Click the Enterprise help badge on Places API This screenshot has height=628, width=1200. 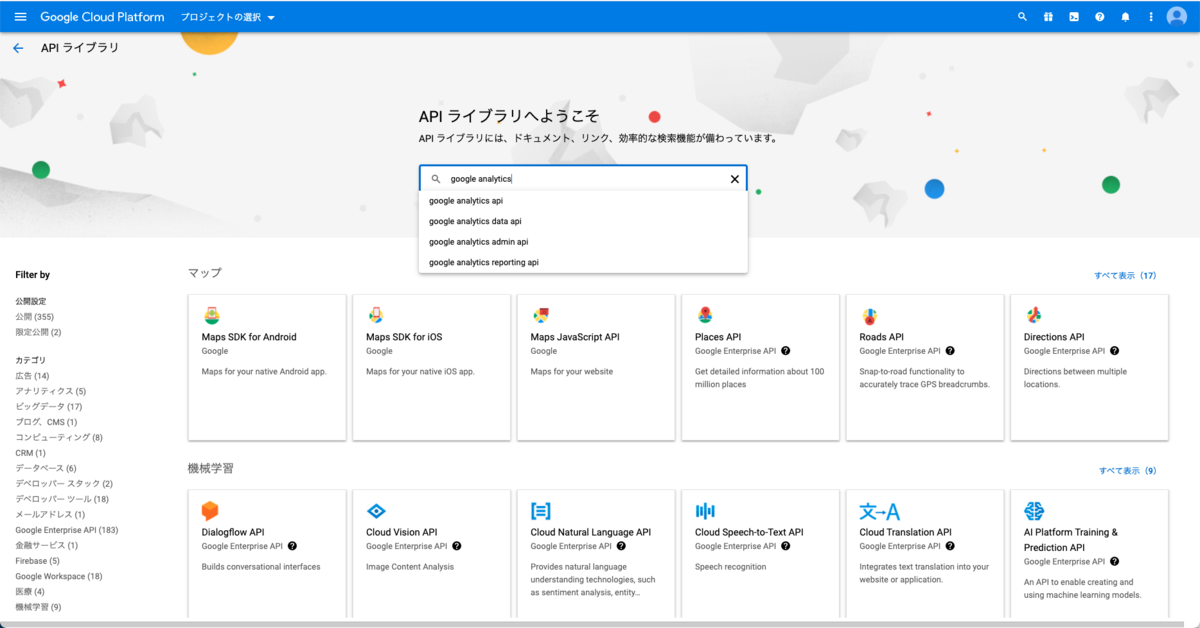pos(786,351)
